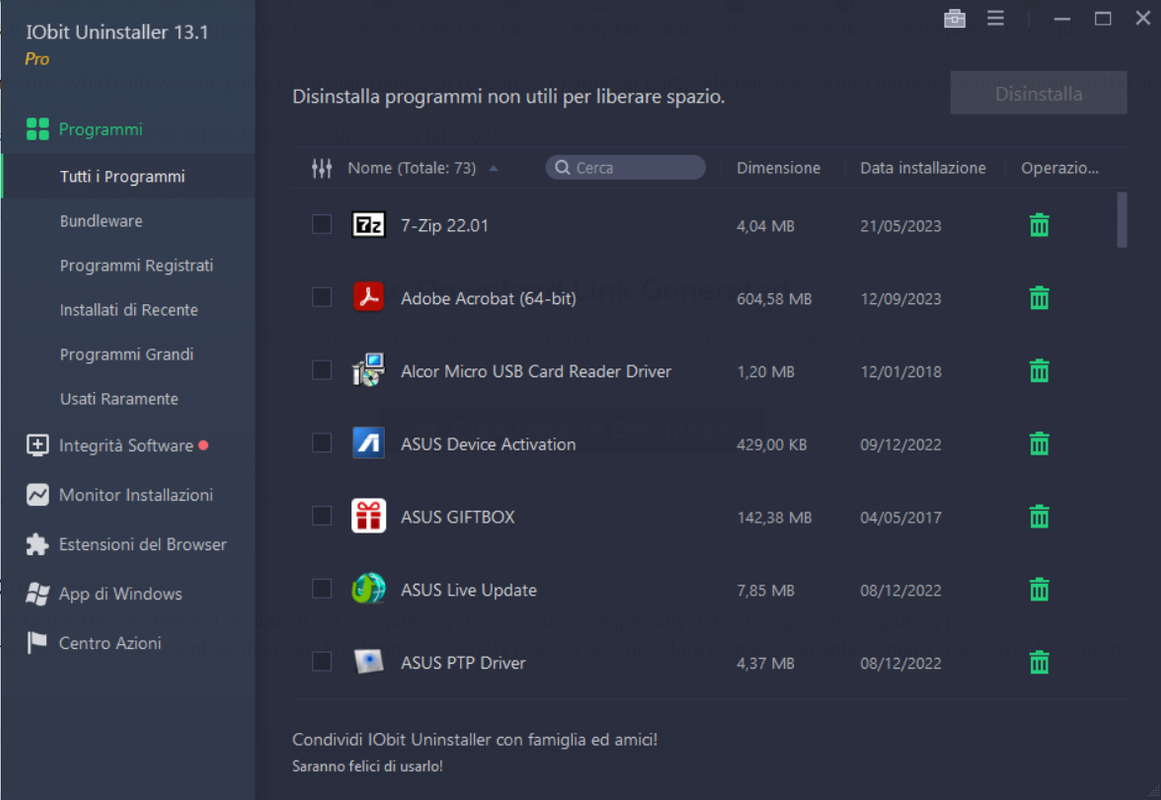Click the 12/01/2018 install date
Screen dimensions: 1161x800
point(900,372)
